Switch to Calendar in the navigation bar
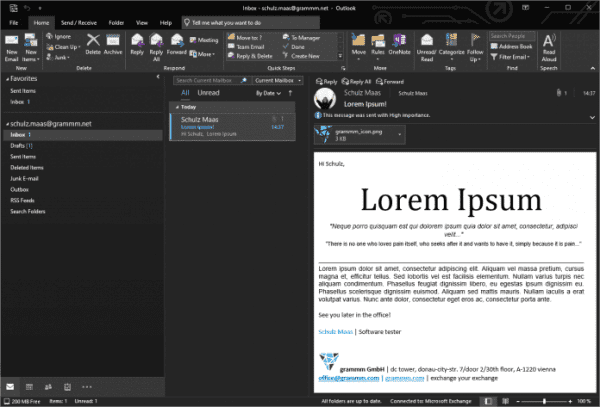The height and width of the screenshot is (407, 600). [29, 387]
